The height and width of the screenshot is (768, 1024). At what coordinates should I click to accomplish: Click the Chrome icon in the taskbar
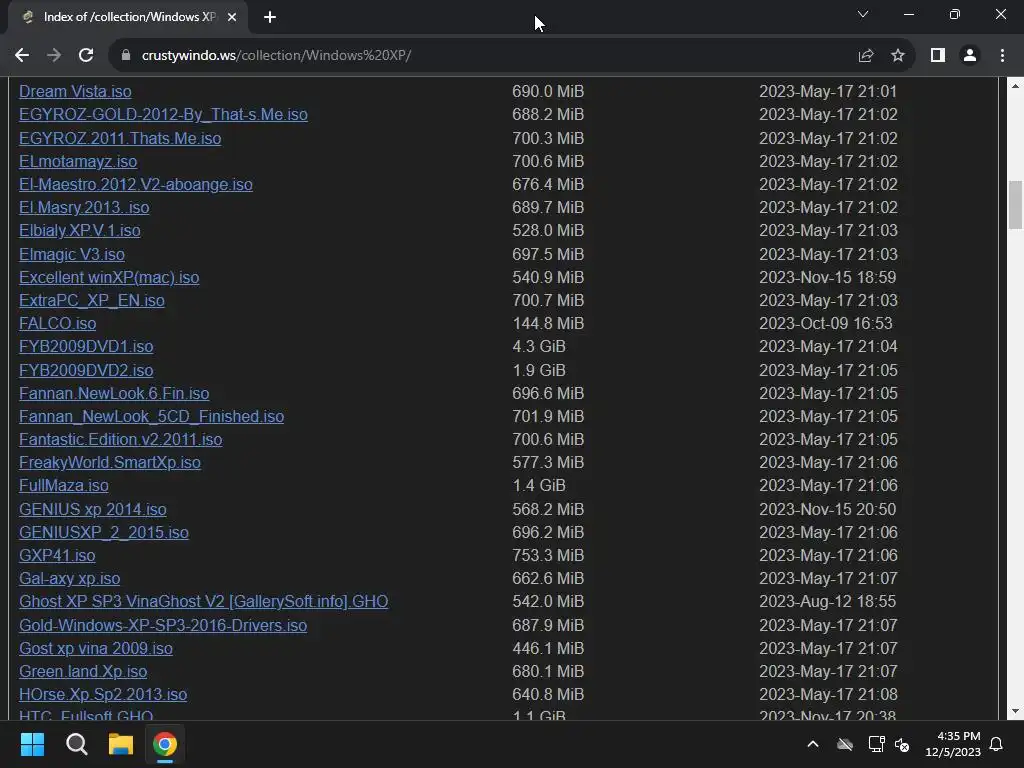click(165, 744)
